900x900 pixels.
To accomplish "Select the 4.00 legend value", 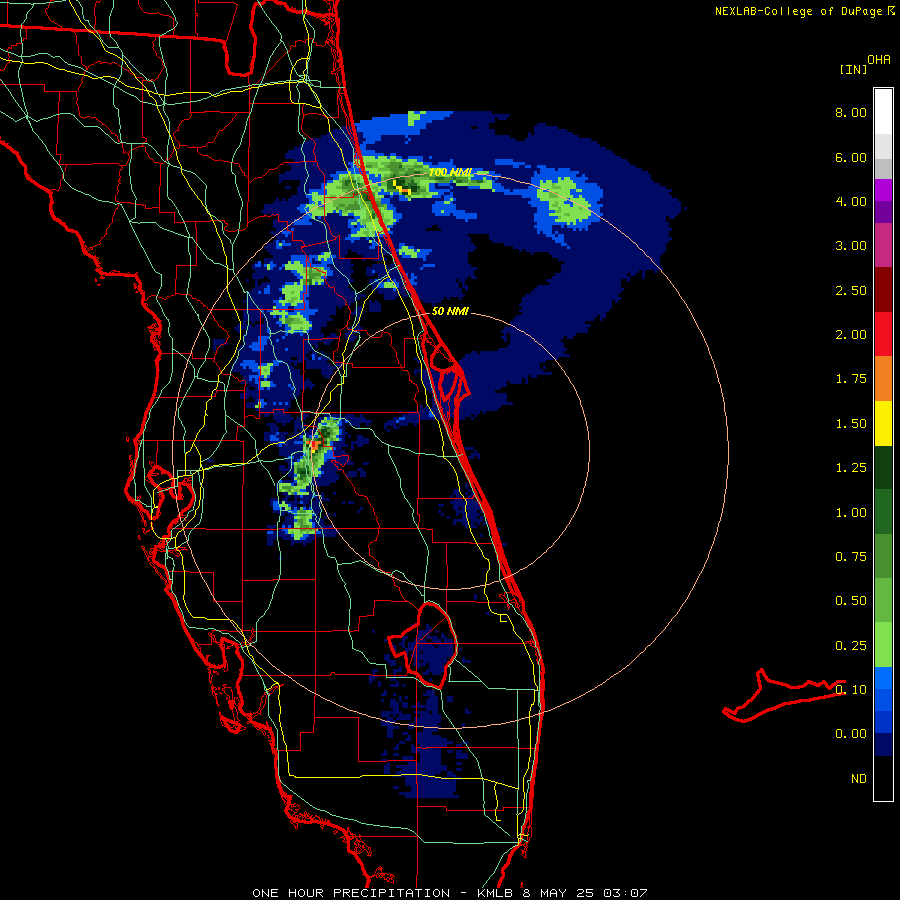I will click(x=851, y=201).
